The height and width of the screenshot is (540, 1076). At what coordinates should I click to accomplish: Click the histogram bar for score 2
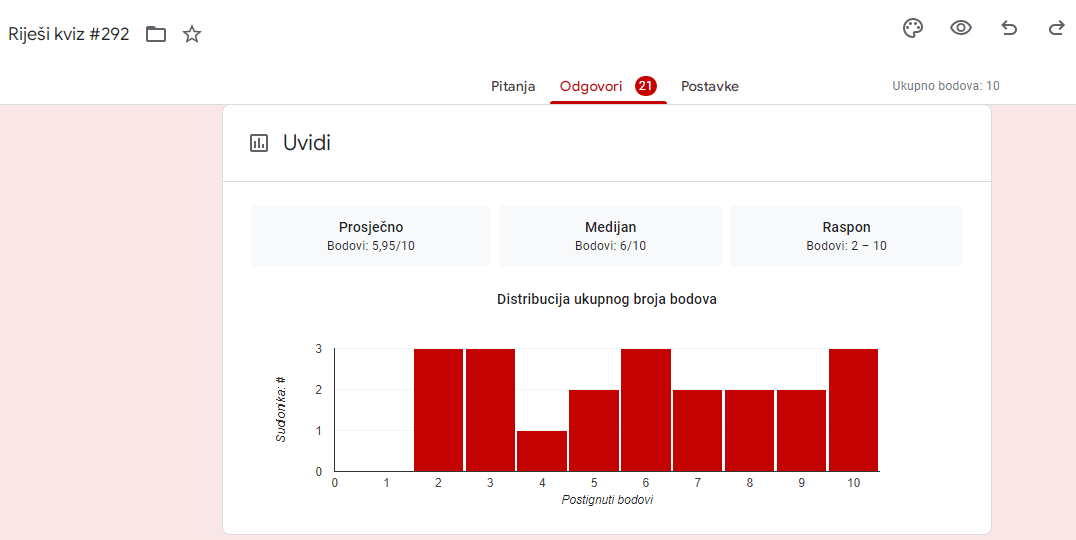[438, 410]
